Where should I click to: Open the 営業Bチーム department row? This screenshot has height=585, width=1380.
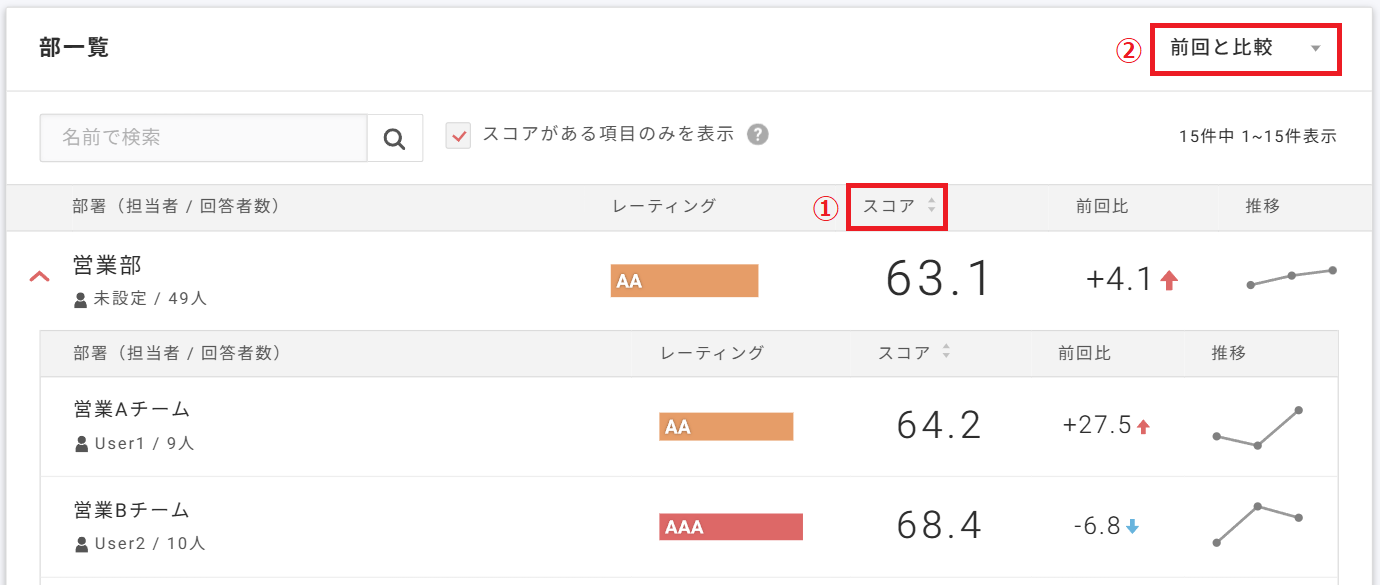(132, 510)
